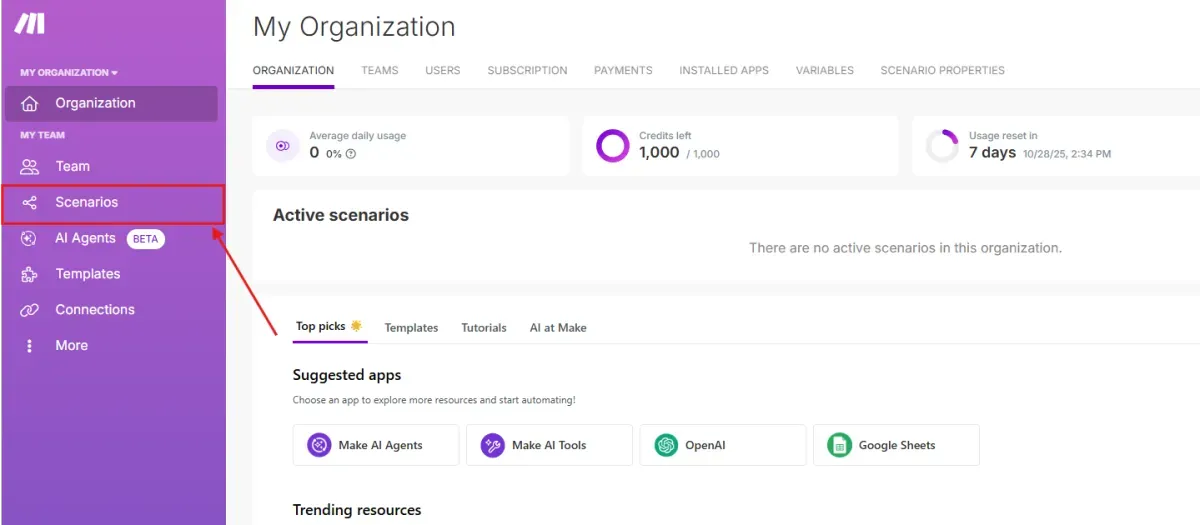The height and width of the screenshot is (525, 1200).
Task: Click the AI Agents icon in the sidebar
Action: [30, 239]
